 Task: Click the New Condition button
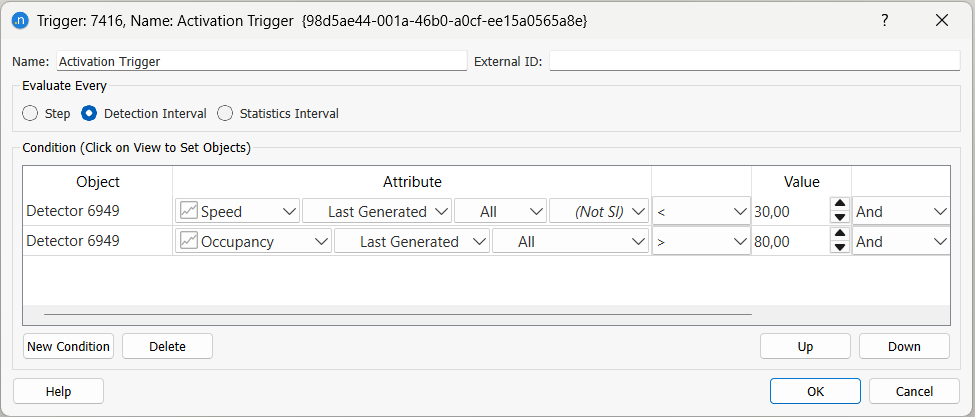click(x=68, y=346)
